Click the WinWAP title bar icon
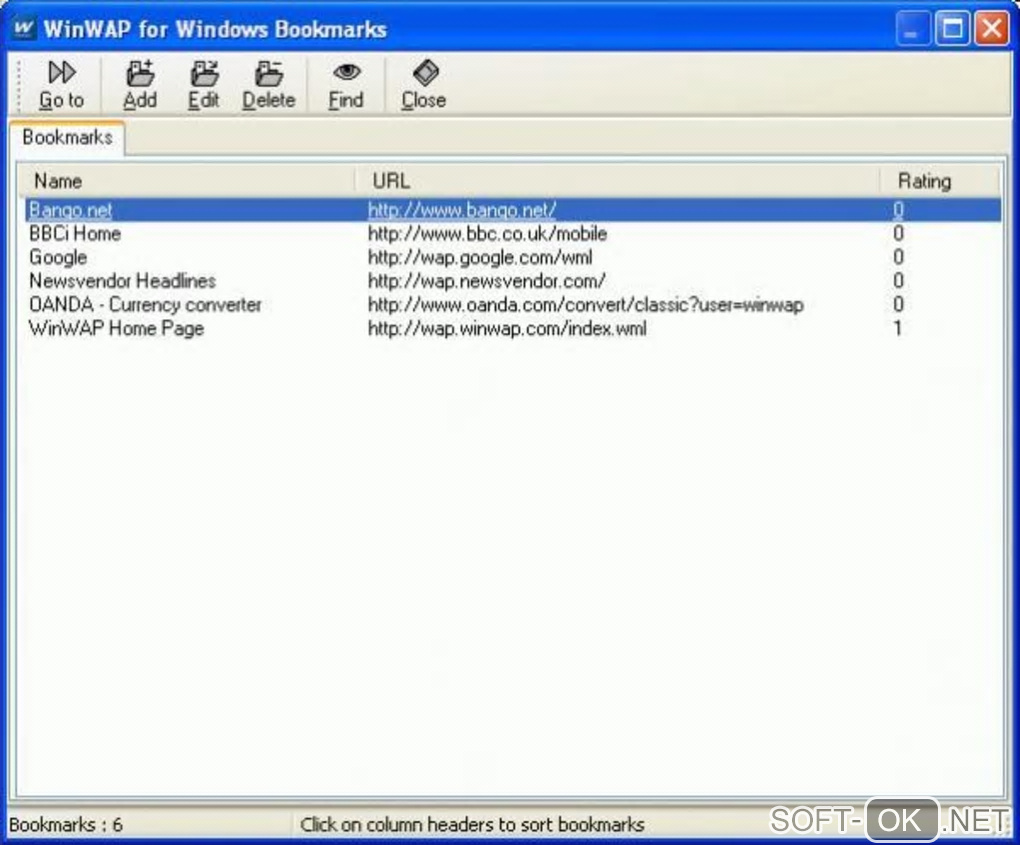Image resolution: width=1020 pixels, height=845 pixels. coord(24,29)
